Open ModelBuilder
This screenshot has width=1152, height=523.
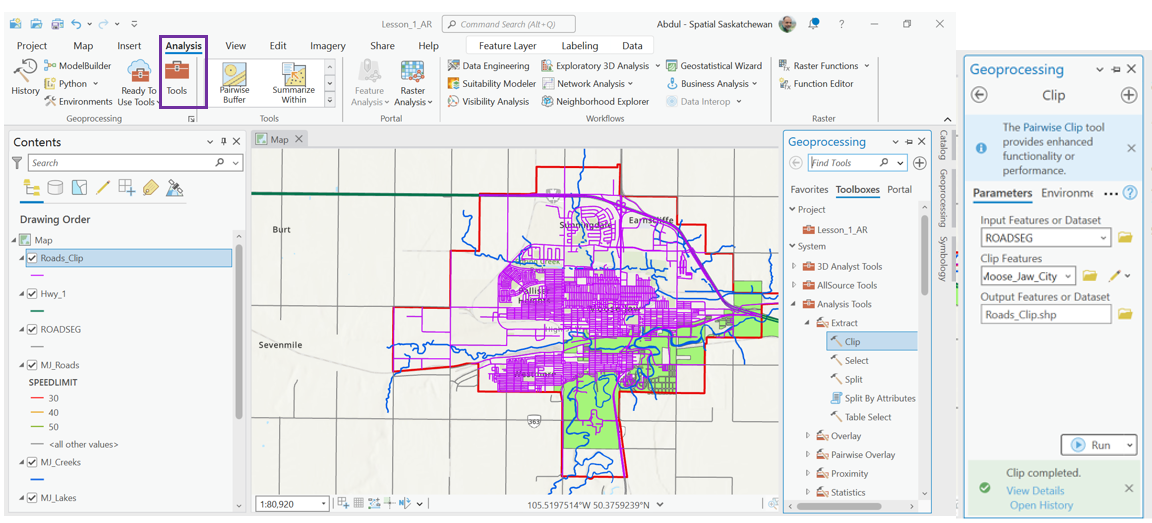[78, 66]
